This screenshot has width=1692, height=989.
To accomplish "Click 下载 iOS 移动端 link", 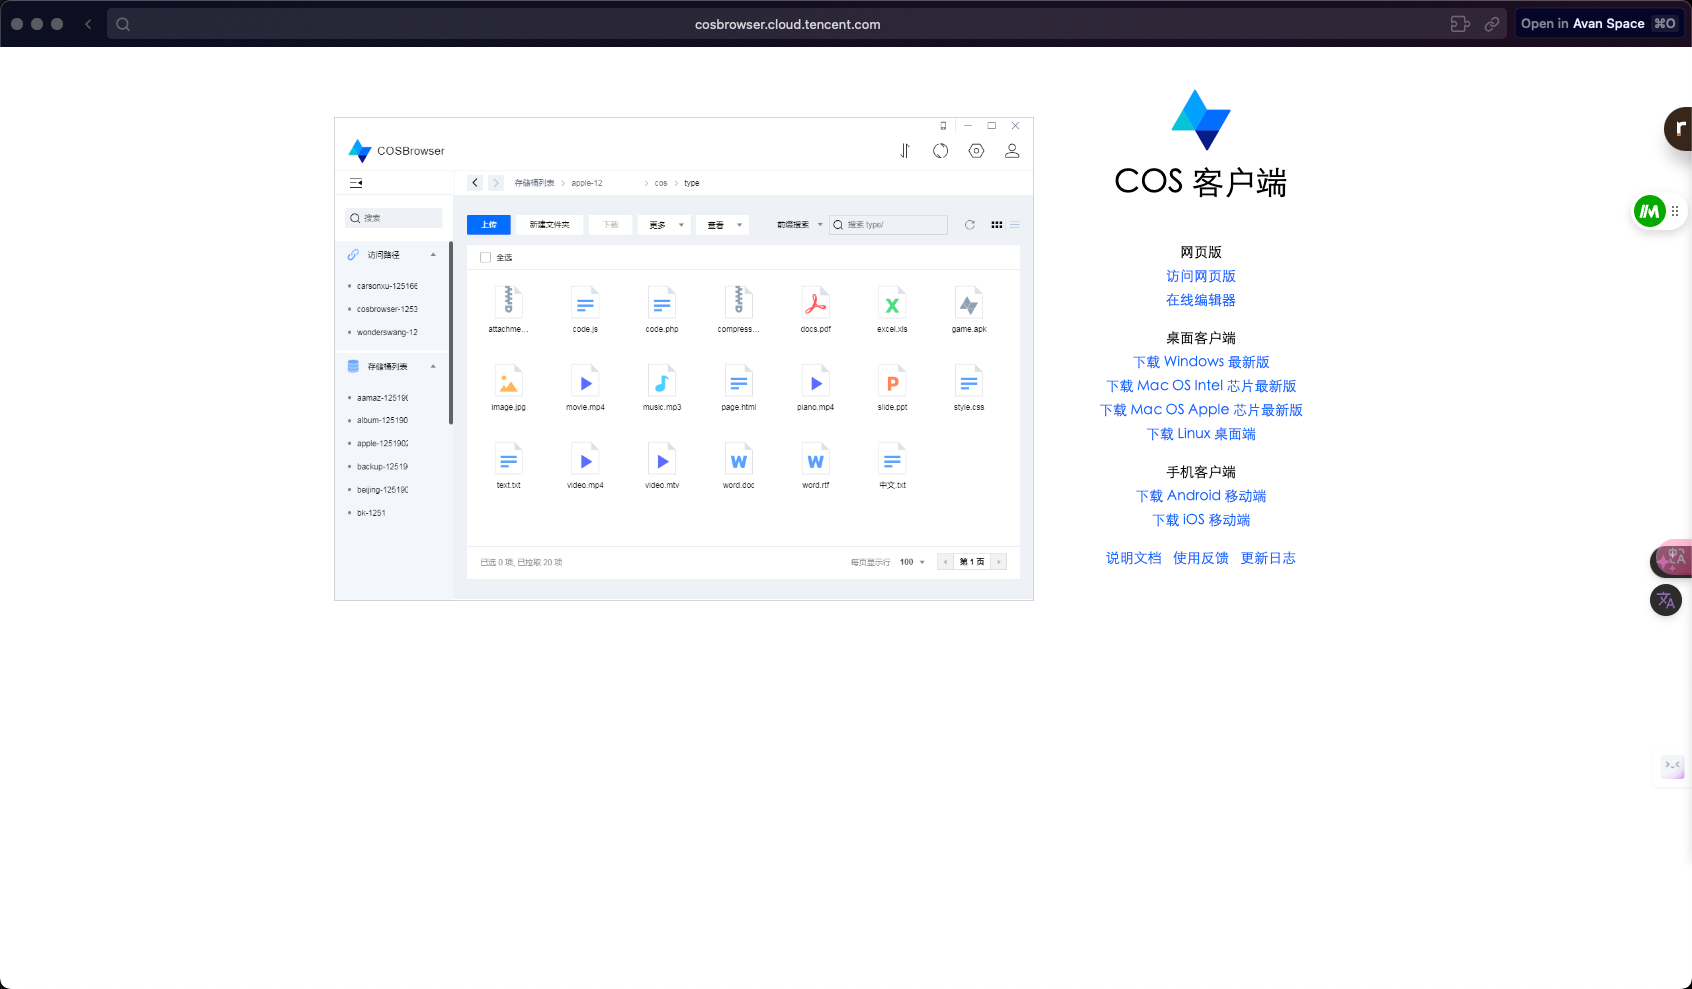I will click(x=1201, y=520).
